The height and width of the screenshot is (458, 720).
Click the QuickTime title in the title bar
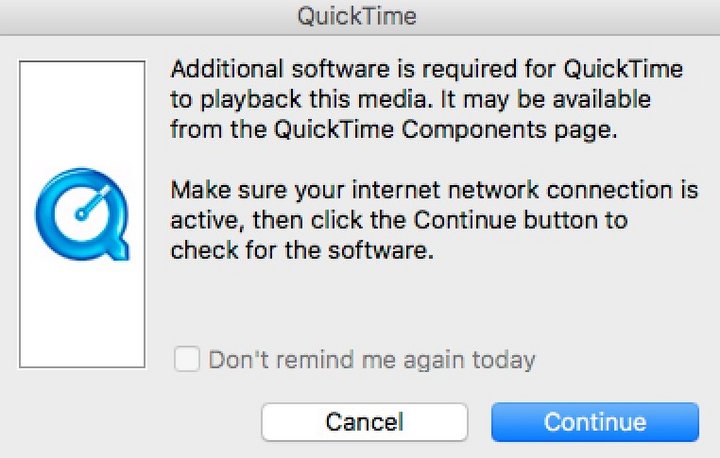tap(357, 17)
